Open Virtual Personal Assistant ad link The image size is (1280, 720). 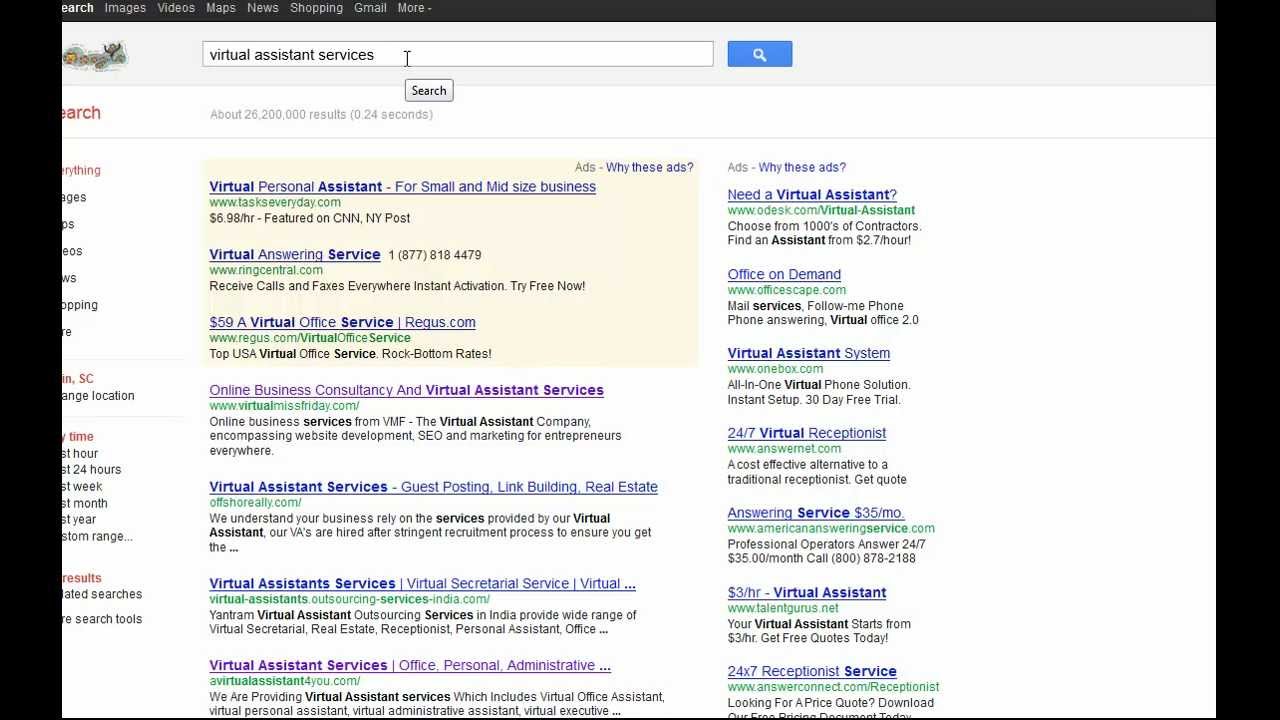pos(402,187)
